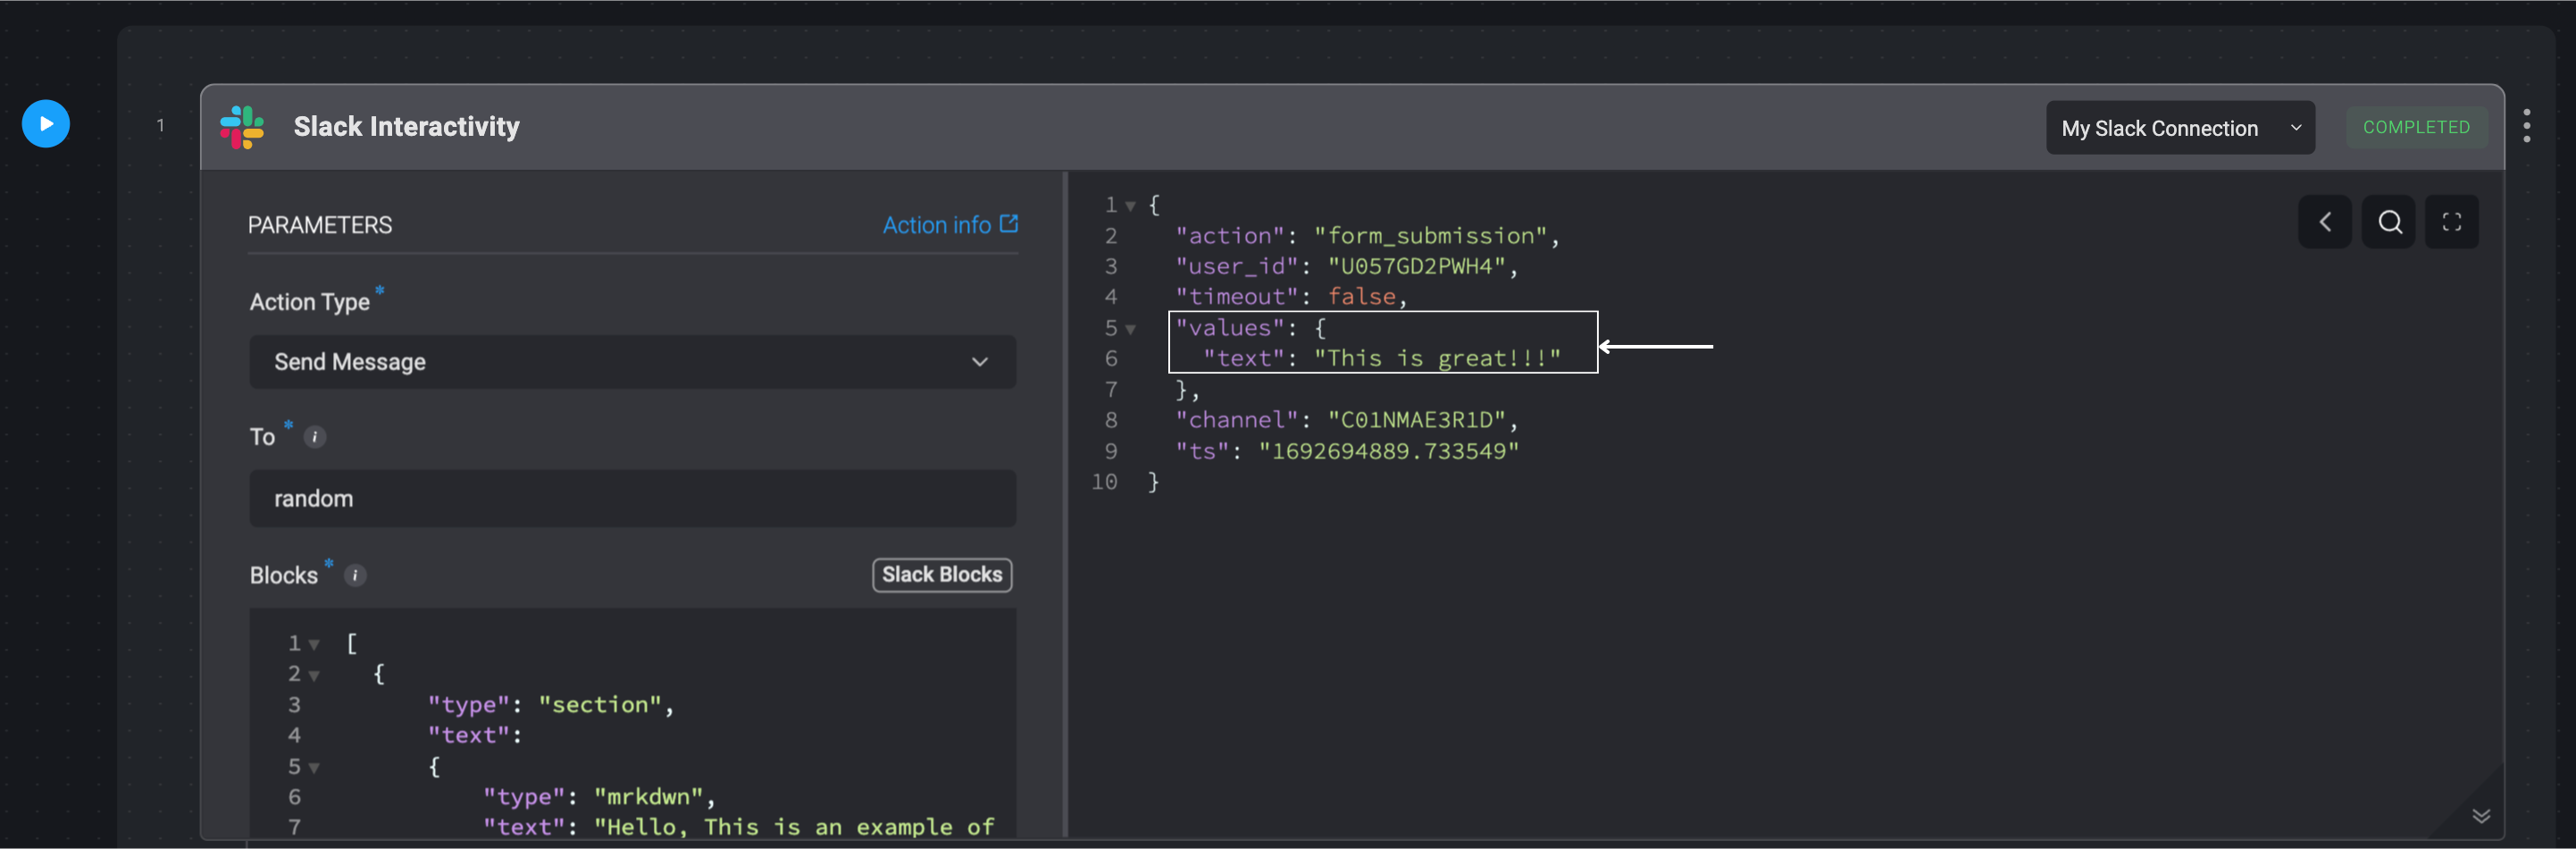This screenshot has width=2576, height=849.
Task: Show info icon next to Blocks label
Action: (355, 575)
